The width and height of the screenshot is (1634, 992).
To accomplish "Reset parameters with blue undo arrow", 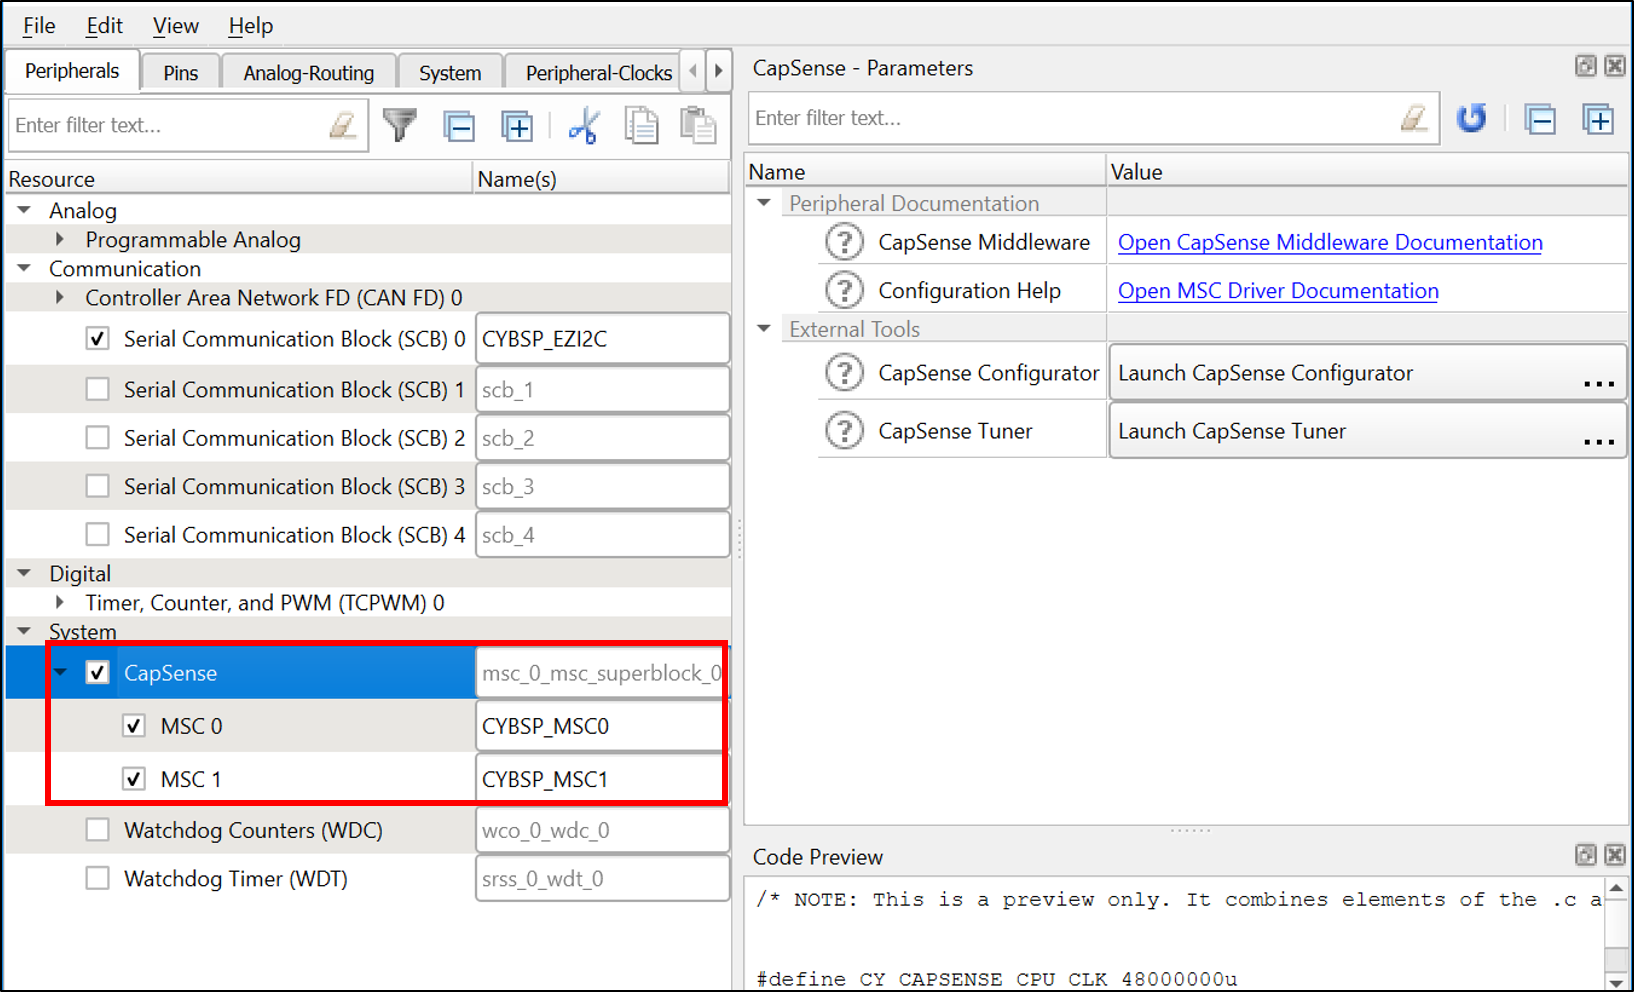I will (1472, 118).
